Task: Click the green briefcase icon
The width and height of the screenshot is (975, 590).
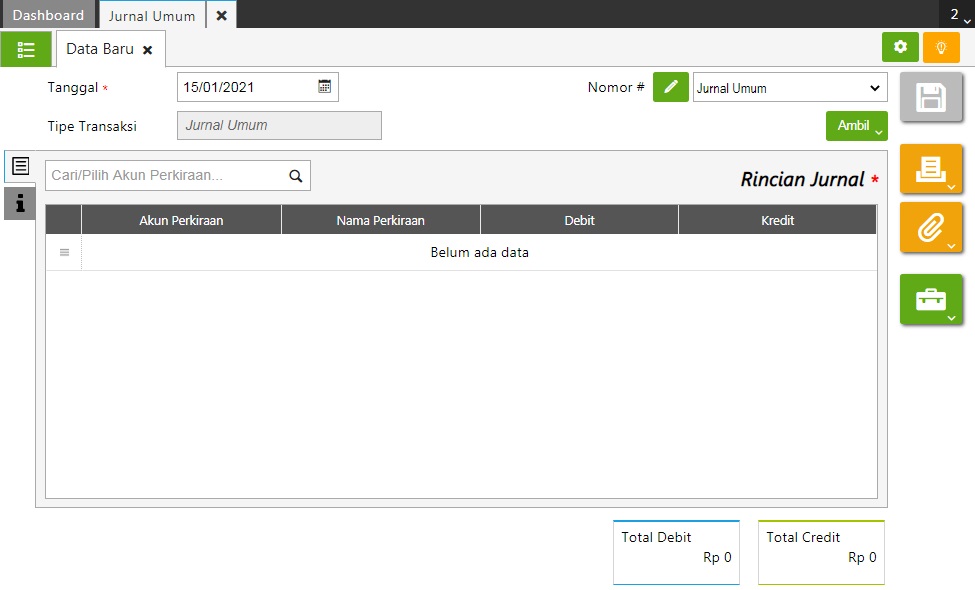Action: pyautogui.click(x=931, y=300)
